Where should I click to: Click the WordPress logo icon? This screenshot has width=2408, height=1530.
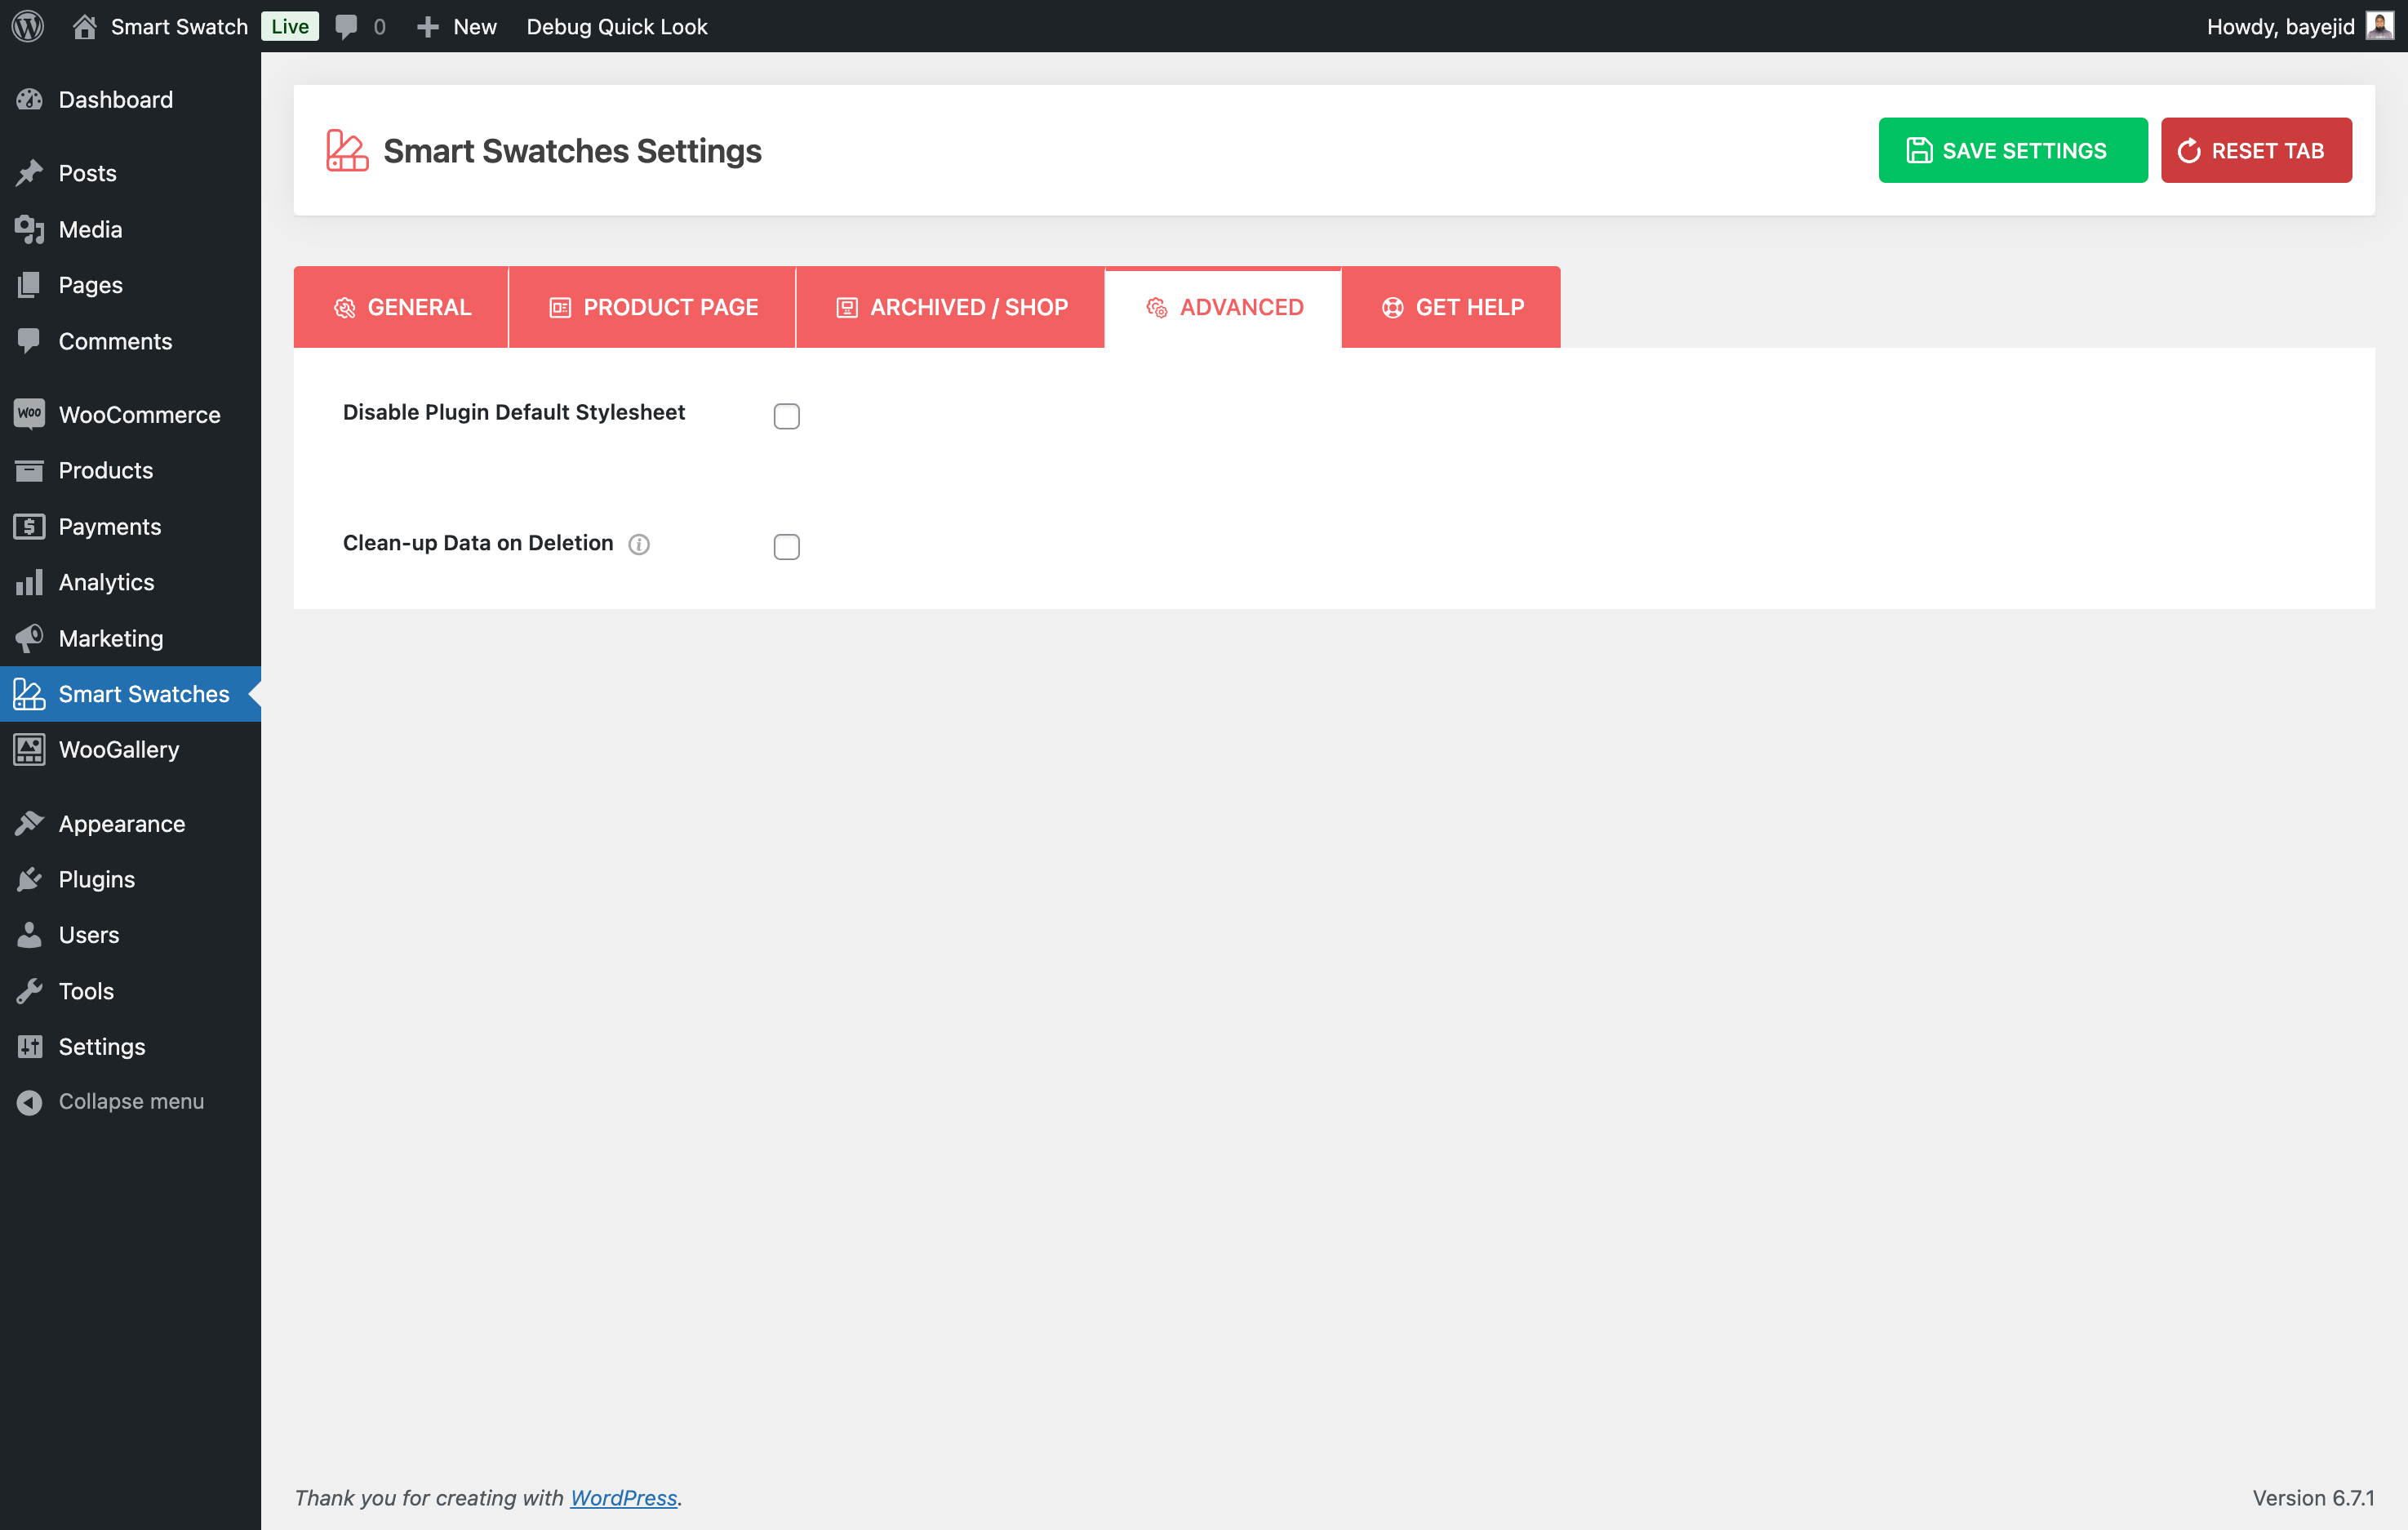(x=27, y=26)
